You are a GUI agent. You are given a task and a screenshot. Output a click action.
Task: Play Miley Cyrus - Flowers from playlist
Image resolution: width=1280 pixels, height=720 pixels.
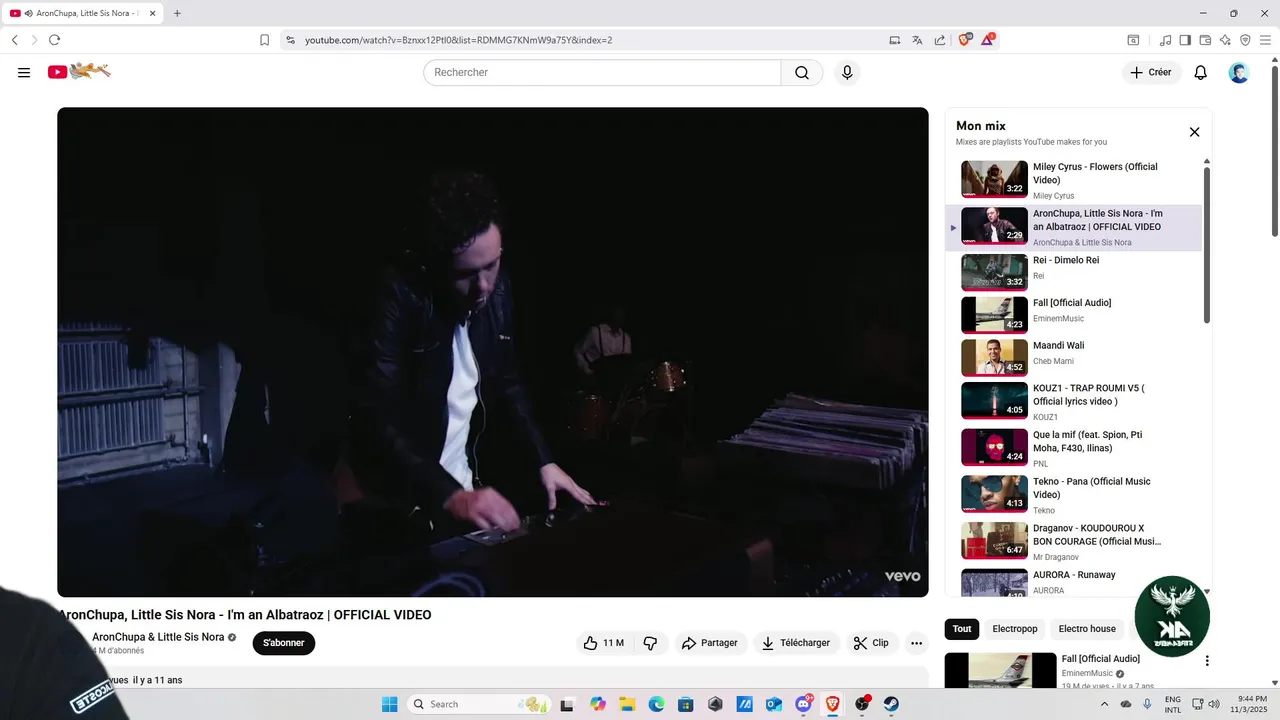click(x=1074, y=180)
